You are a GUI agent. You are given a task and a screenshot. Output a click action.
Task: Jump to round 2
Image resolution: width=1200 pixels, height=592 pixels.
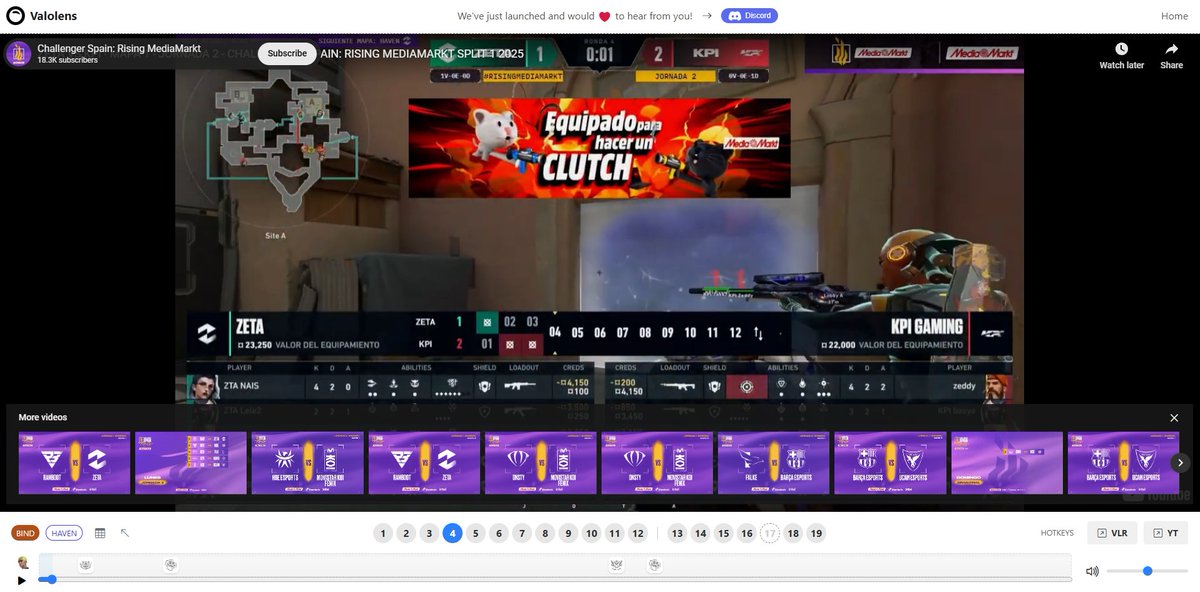coord(406,533)
